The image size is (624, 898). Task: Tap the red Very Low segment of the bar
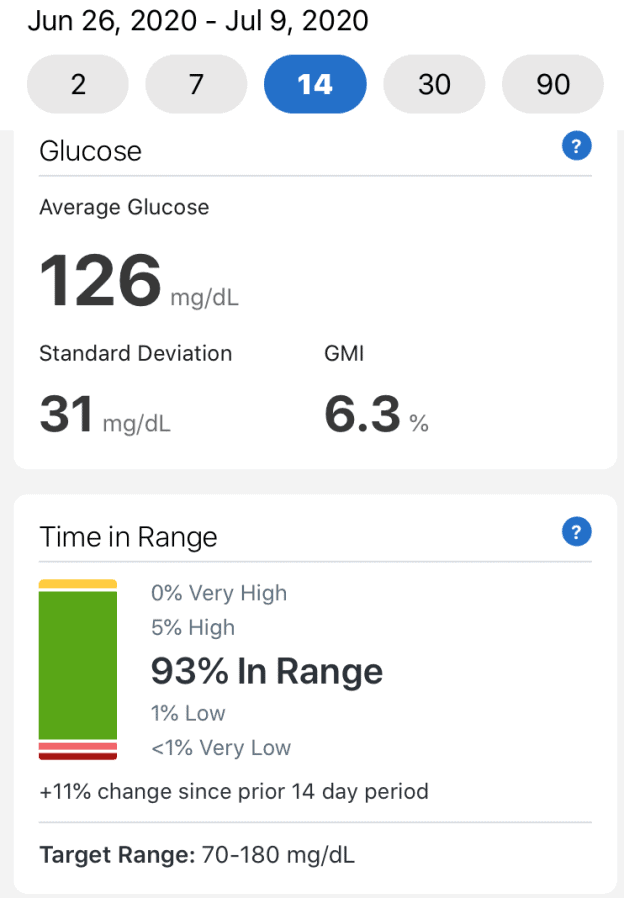pos(78,755)
